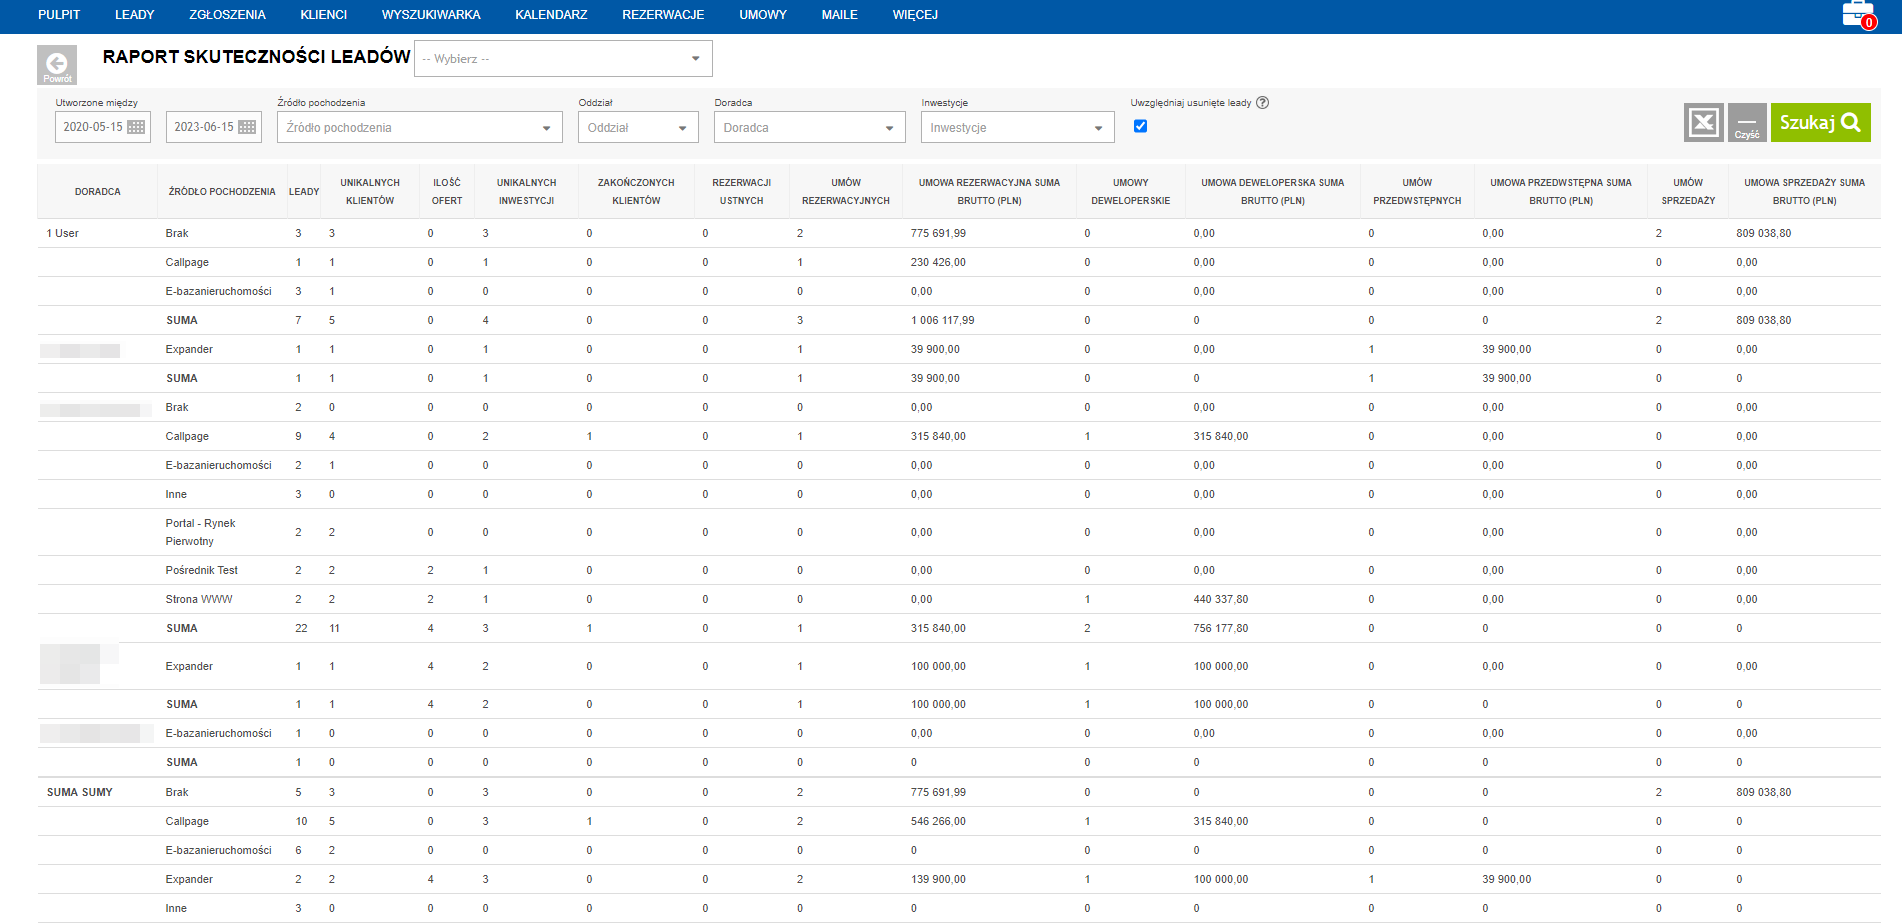Viewport: 1902px width, 924px height.
Task: Toggle Uwzględniaj usunięte leady checkbox
Action: [1140, 126]
